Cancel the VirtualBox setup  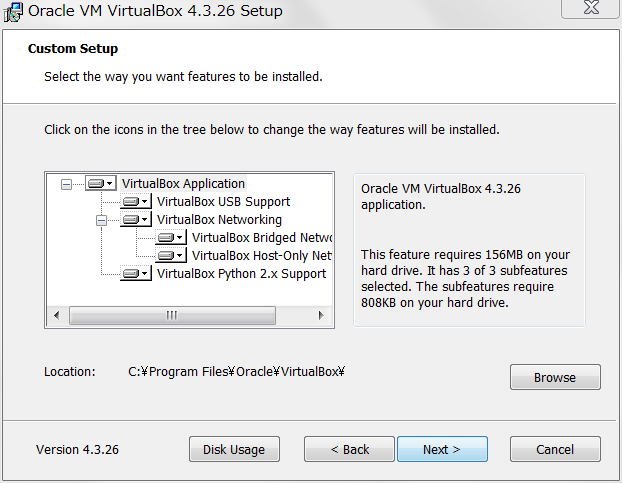(x=555, y=450)
